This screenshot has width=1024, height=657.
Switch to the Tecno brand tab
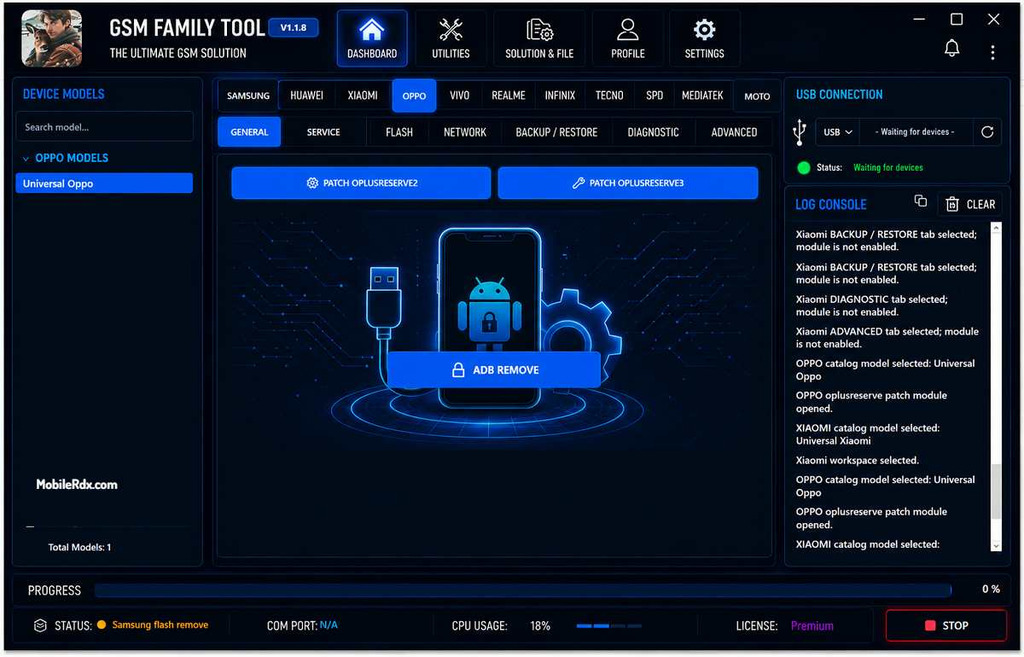coord(609,95)
